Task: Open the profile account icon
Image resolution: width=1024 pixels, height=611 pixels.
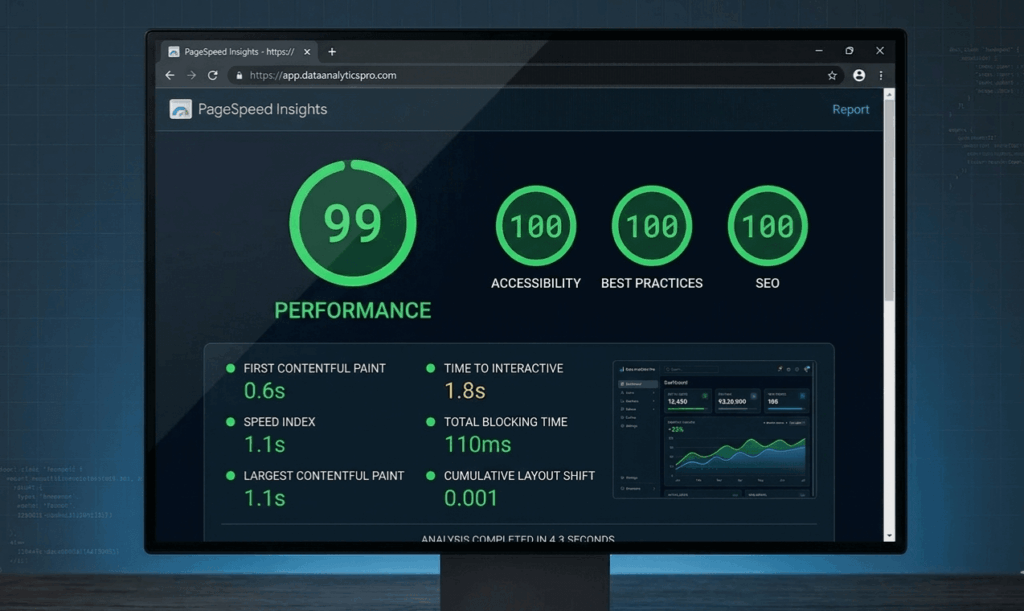Action: click(x=859, y=76)
